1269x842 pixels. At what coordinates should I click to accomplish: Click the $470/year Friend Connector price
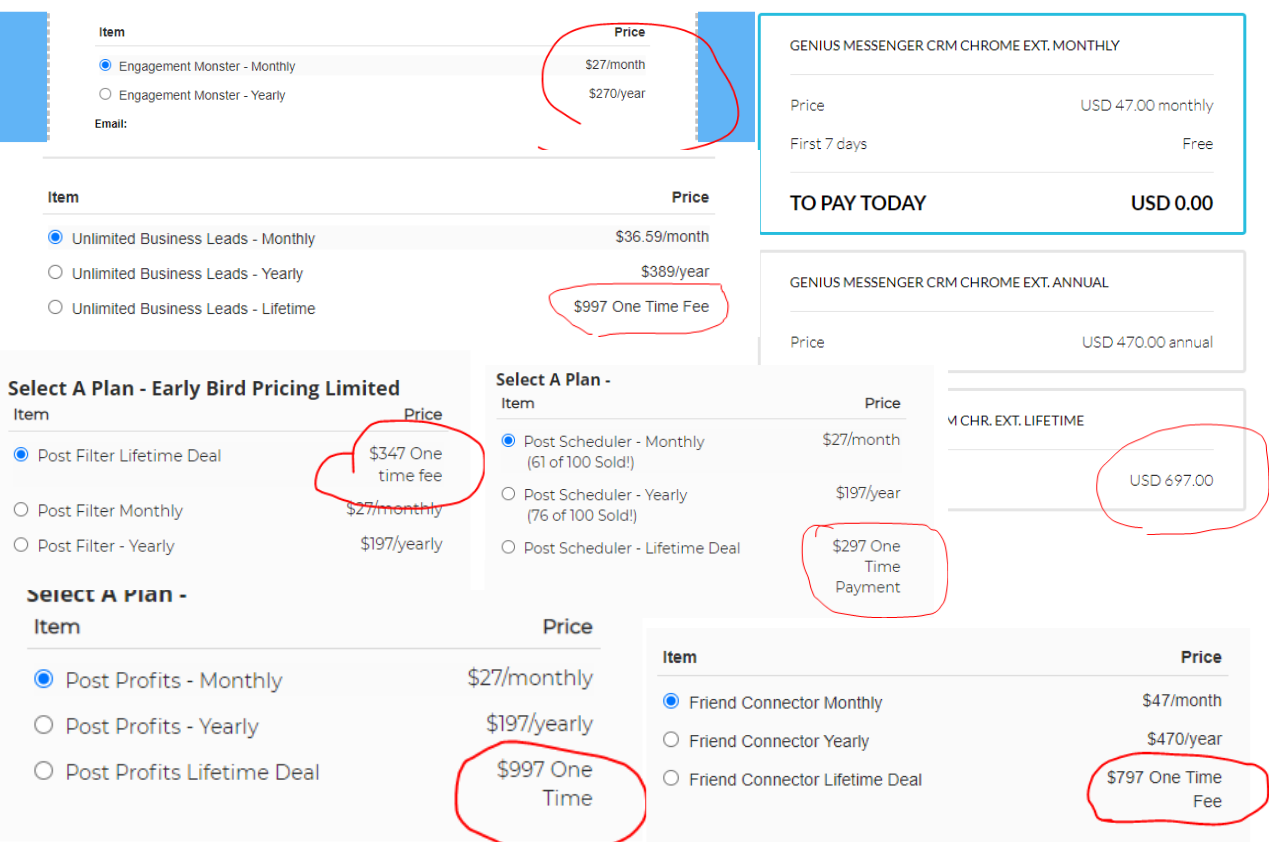(x=1185, y=739)
